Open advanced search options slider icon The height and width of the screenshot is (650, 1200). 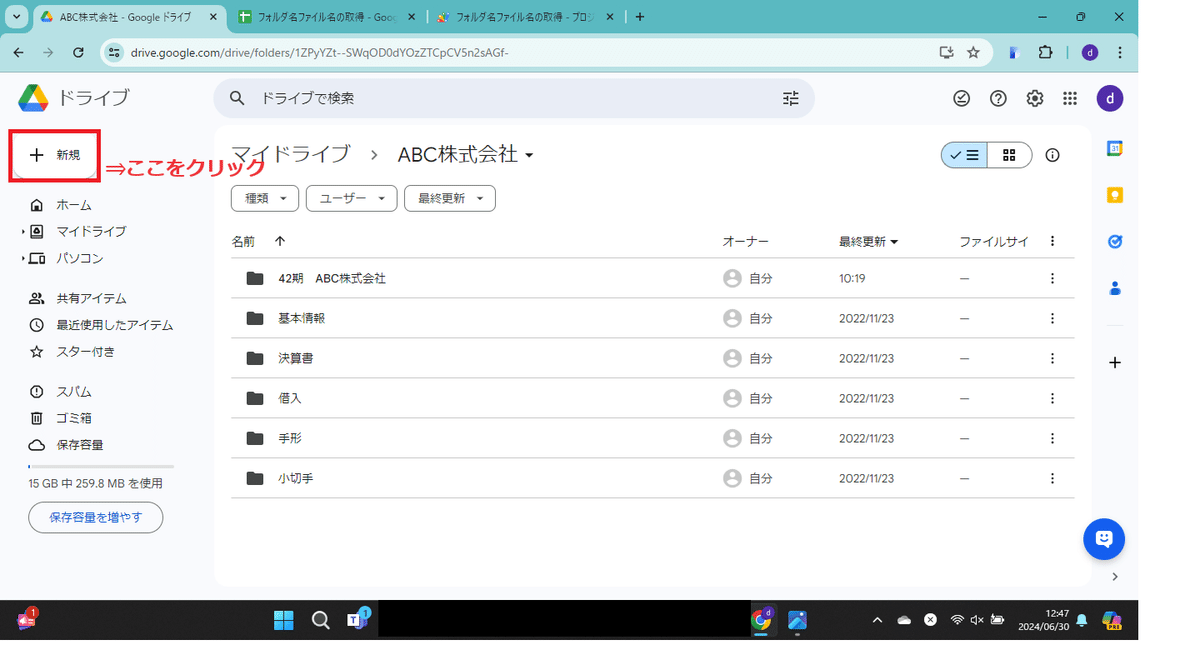[791, 98]
